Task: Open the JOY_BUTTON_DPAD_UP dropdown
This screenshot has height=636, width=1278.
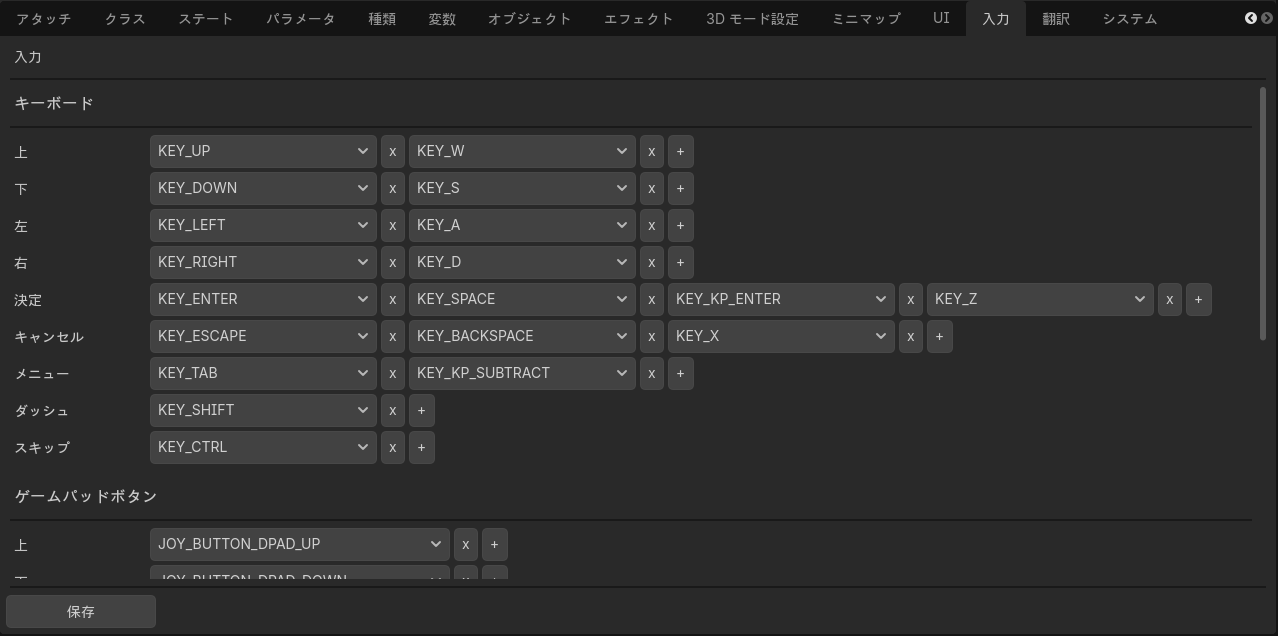Action: coord(300,544)
